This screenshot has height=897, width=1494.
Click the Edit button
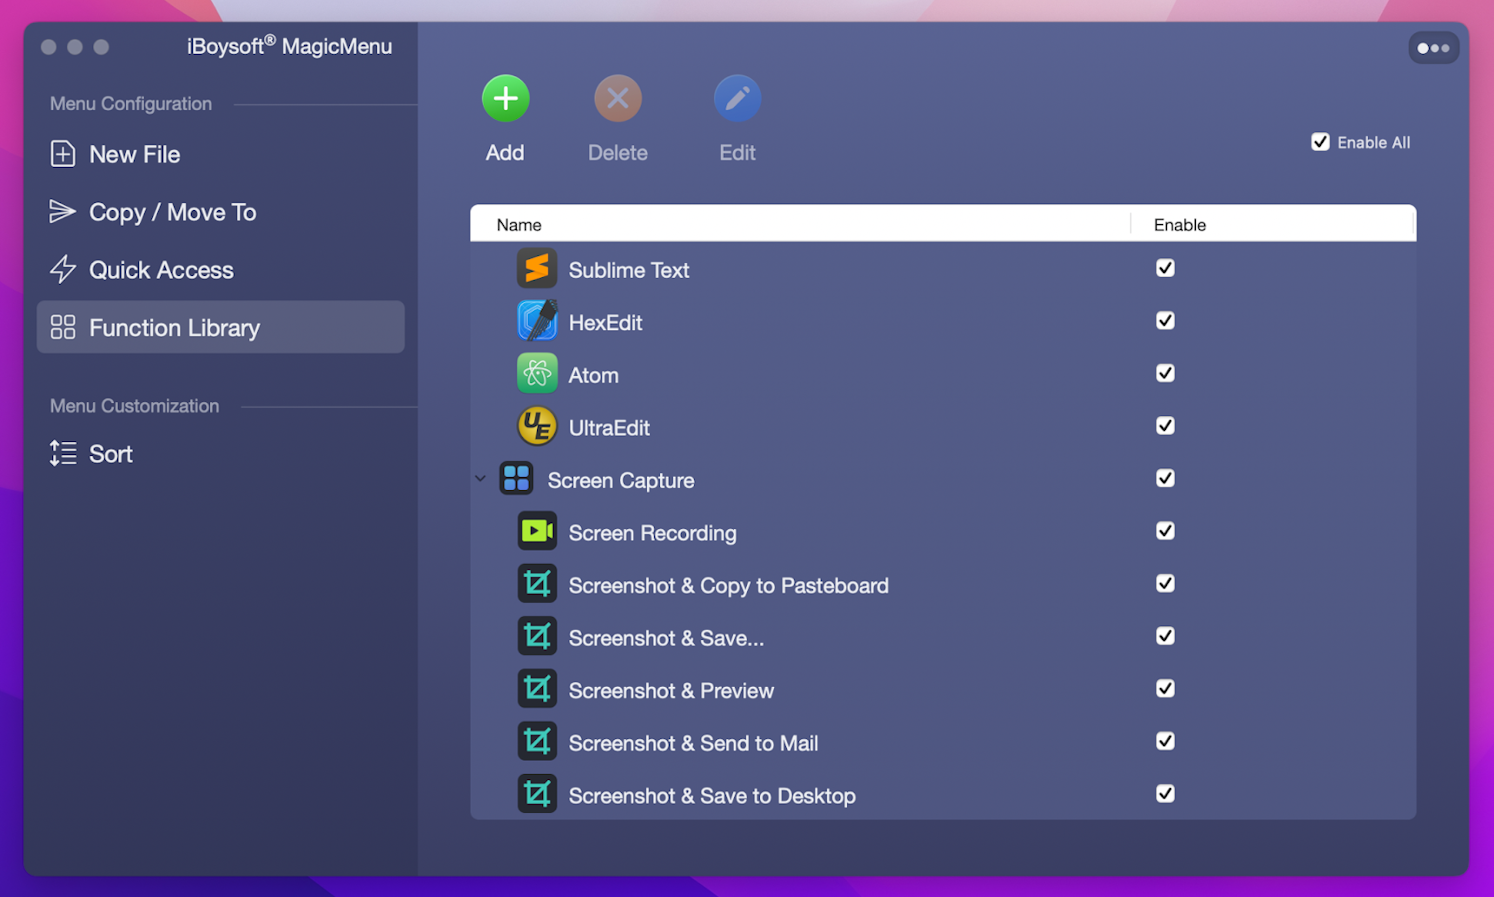tap(737, 98)
